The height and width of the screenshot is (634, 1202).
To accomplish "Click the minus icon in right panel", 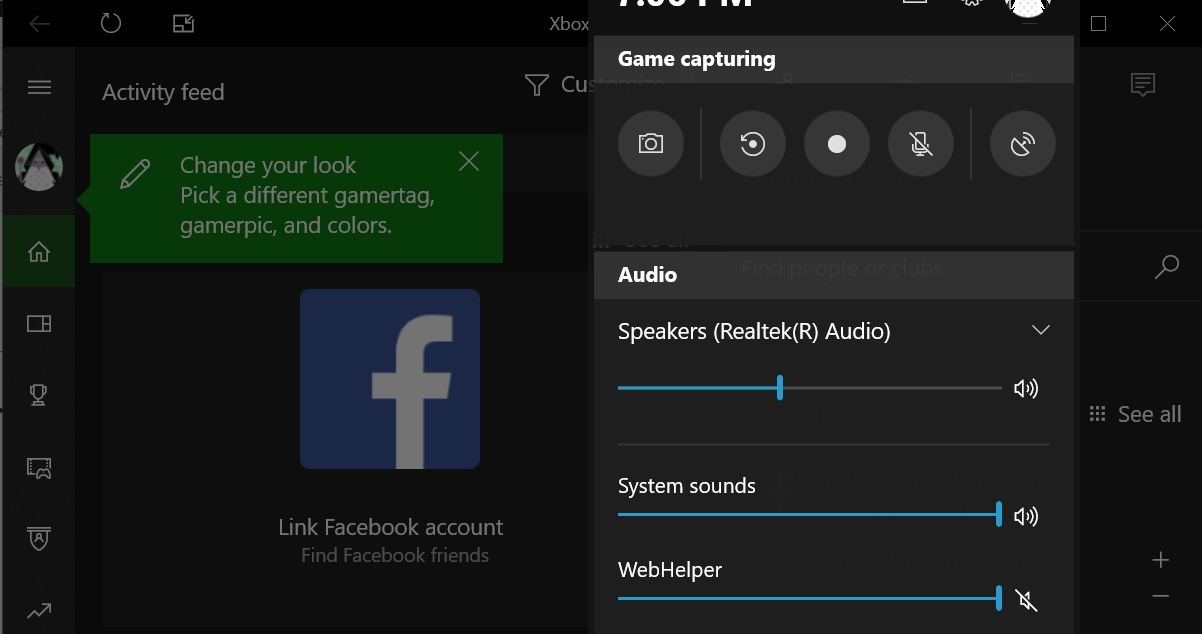I will tap(1160, 596).
